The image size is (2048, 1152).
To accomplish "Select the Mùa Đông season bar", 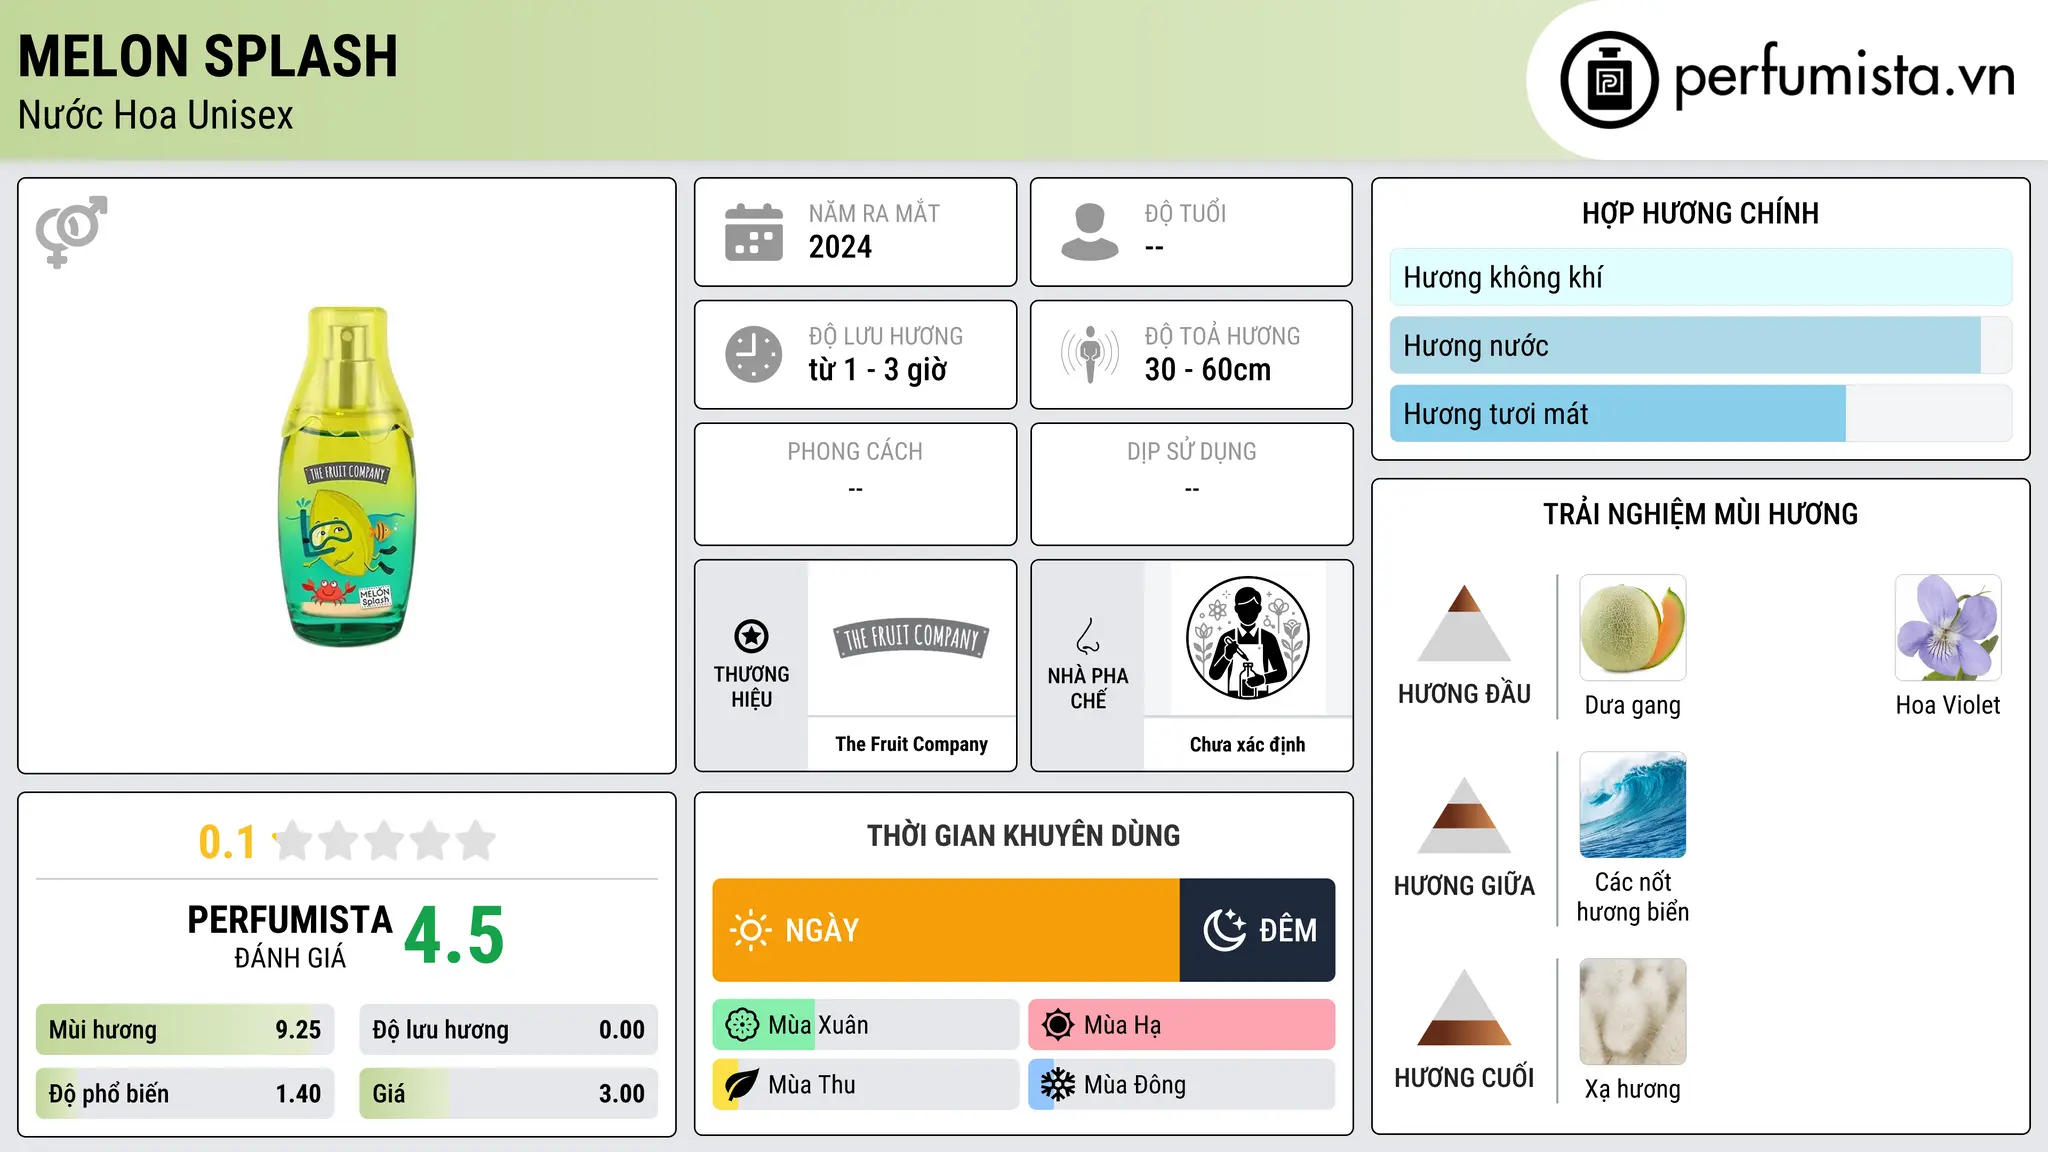I will (x=1182, y=1085).
